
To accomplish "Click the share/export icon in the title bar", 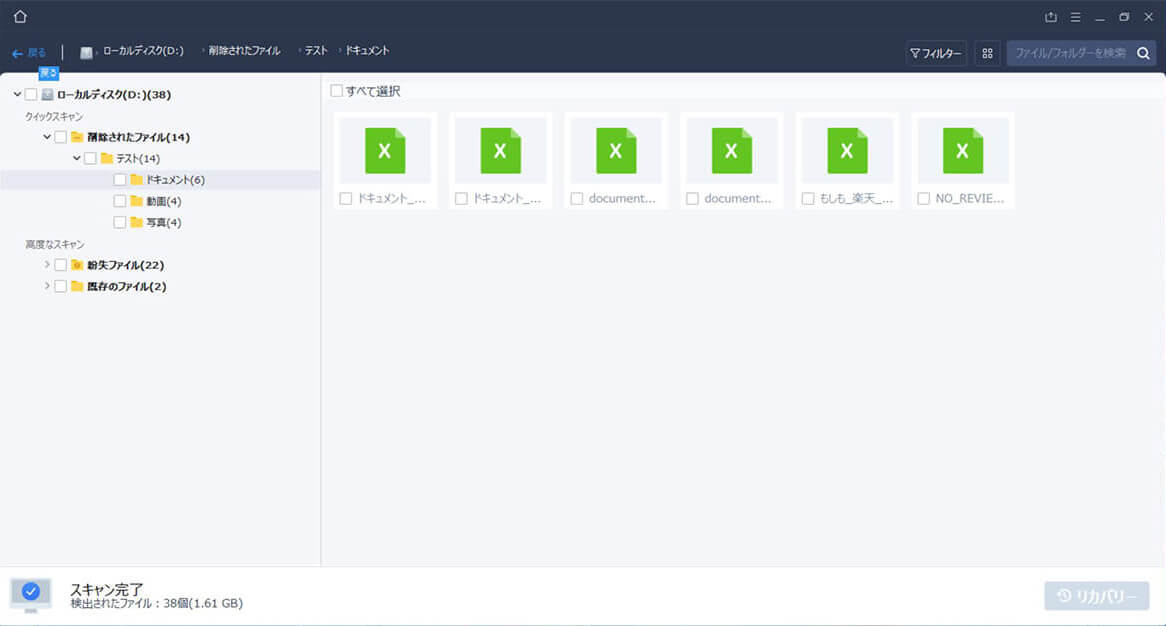I will pos(1050,17).
